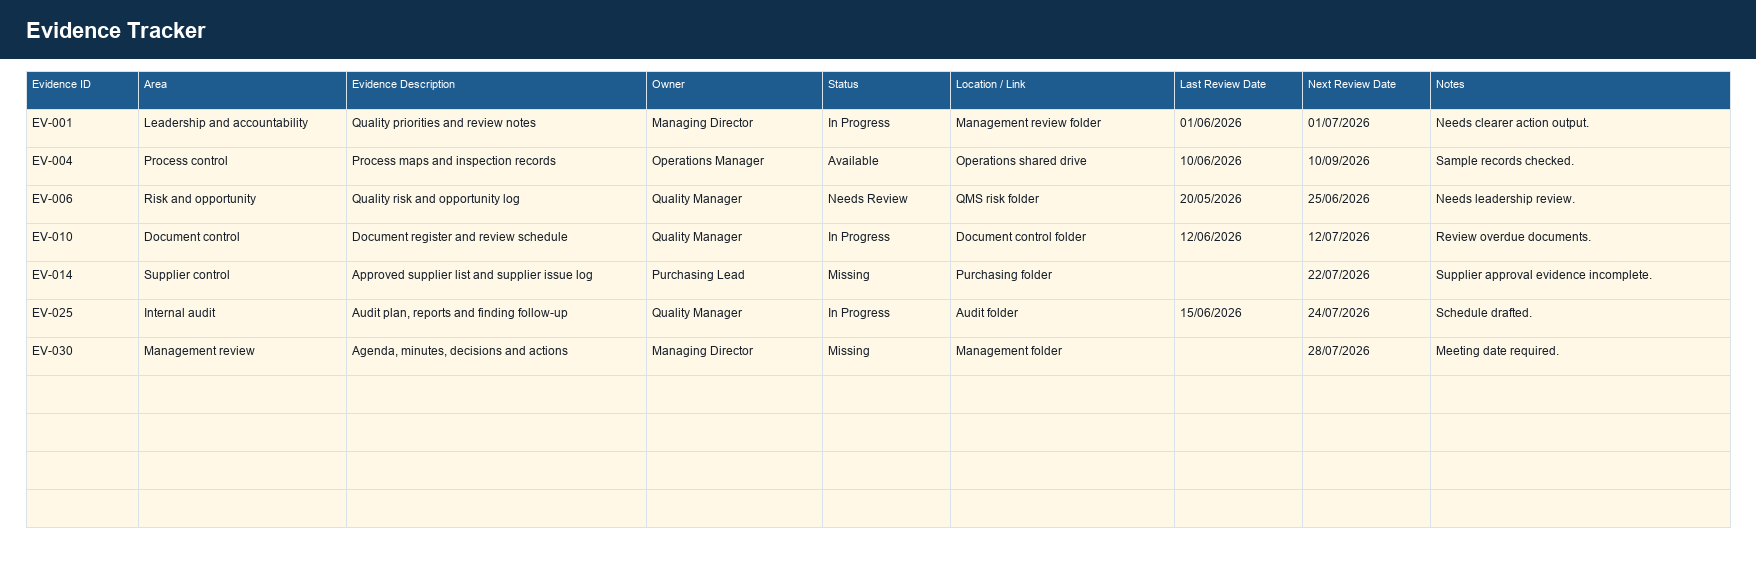Image resolution: width=1756 pixels, height=566 pixels.
Task: Select note Needs clearer action output
Action: point(1580,128)
